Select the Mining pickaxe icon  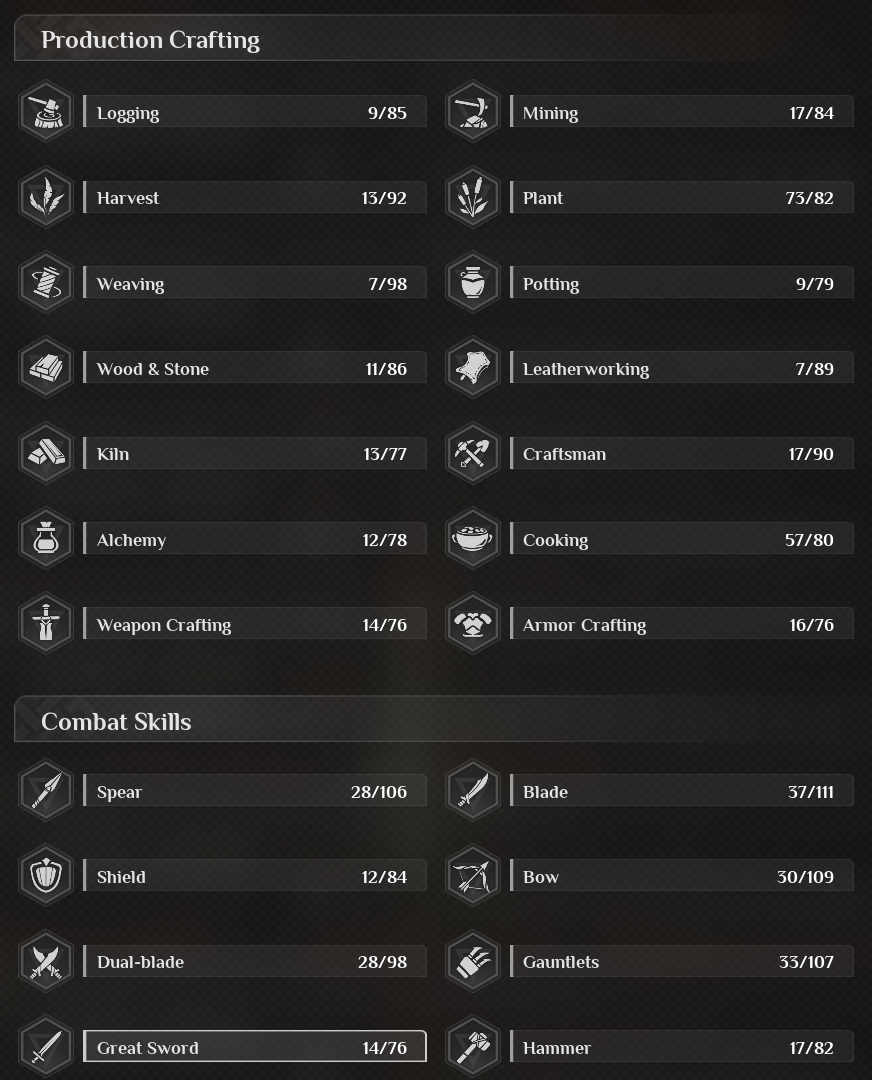point(472,112)
